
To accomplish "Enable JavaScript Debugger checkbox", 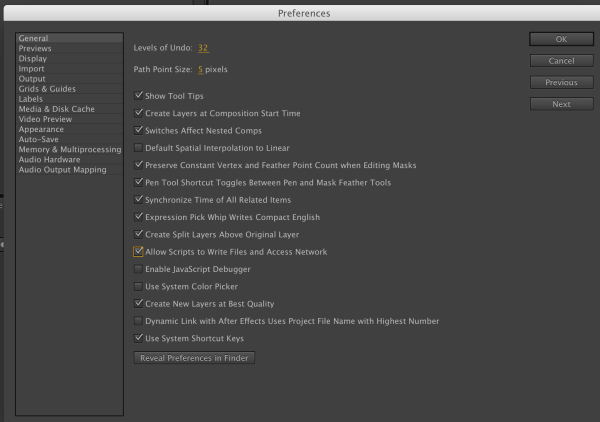I will tap(138, 269).
